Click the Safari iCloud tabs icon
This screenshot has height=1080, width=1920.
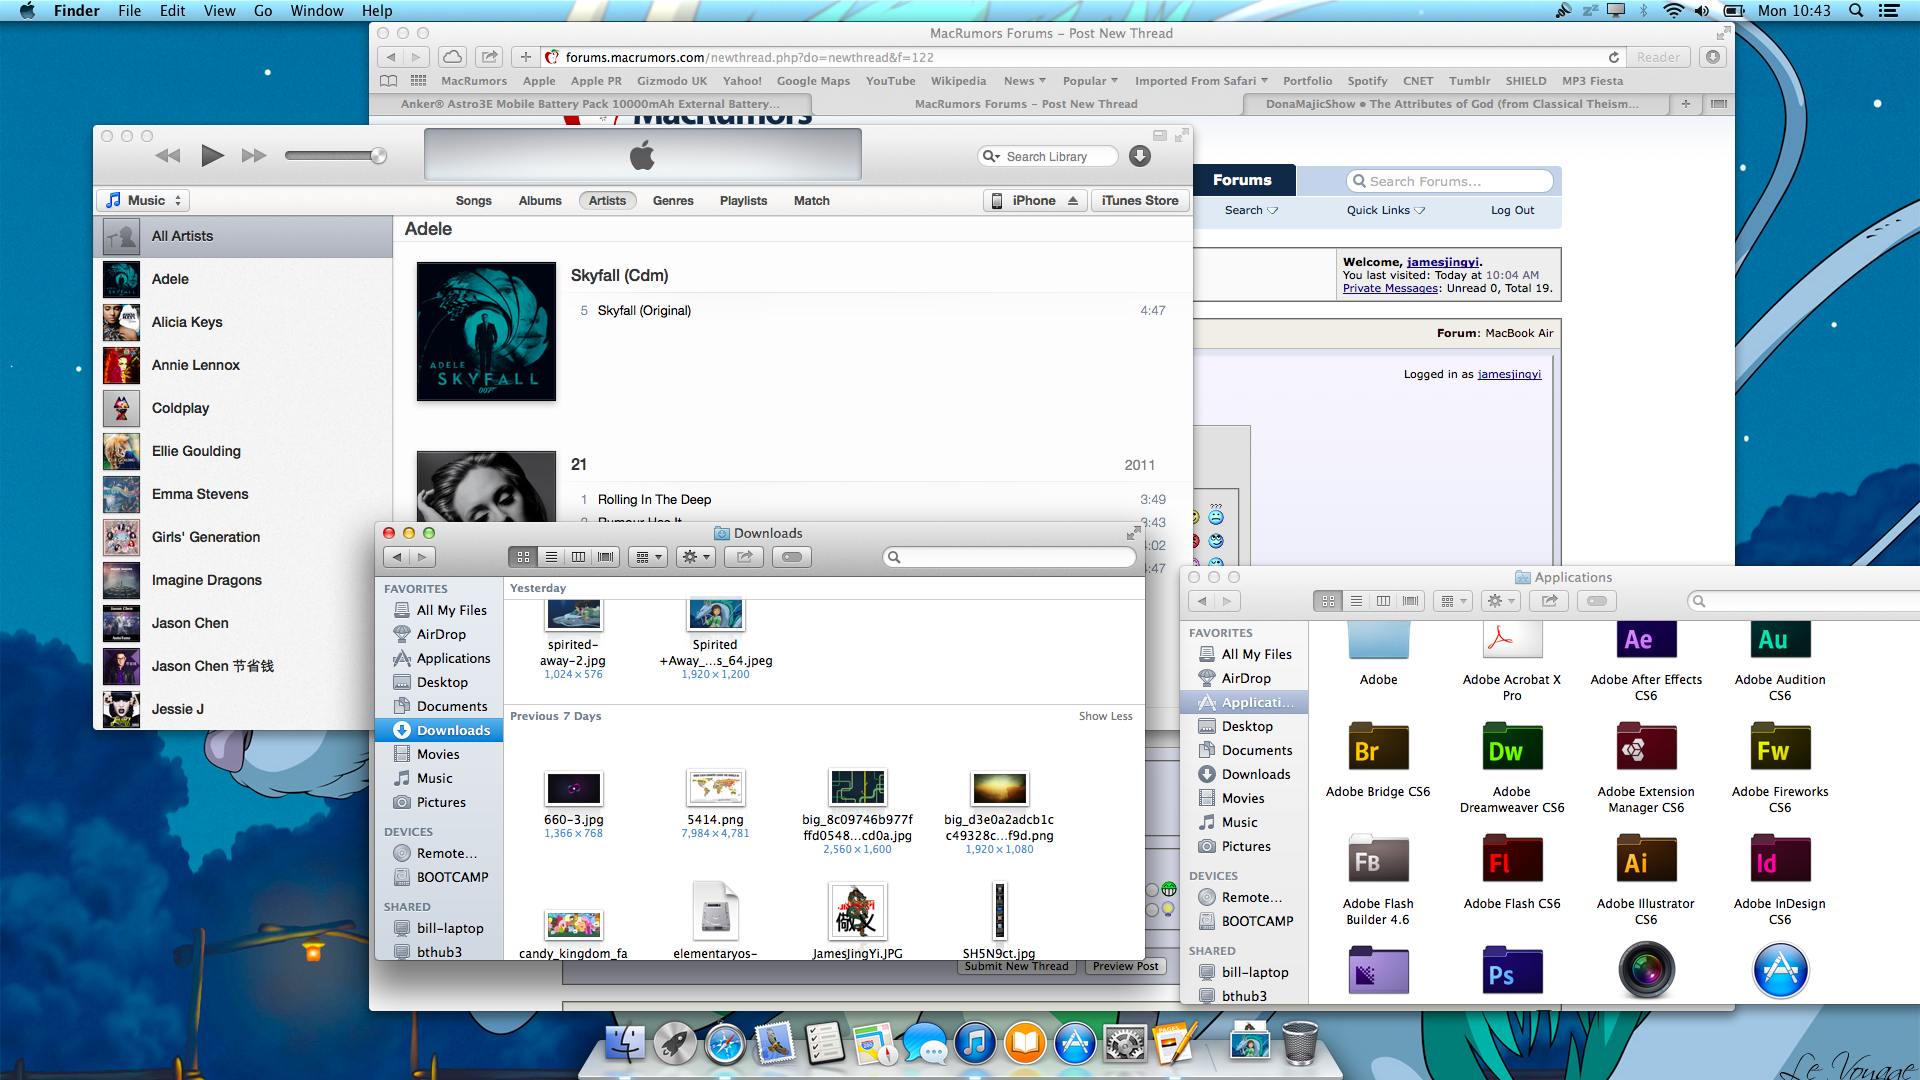452,57
